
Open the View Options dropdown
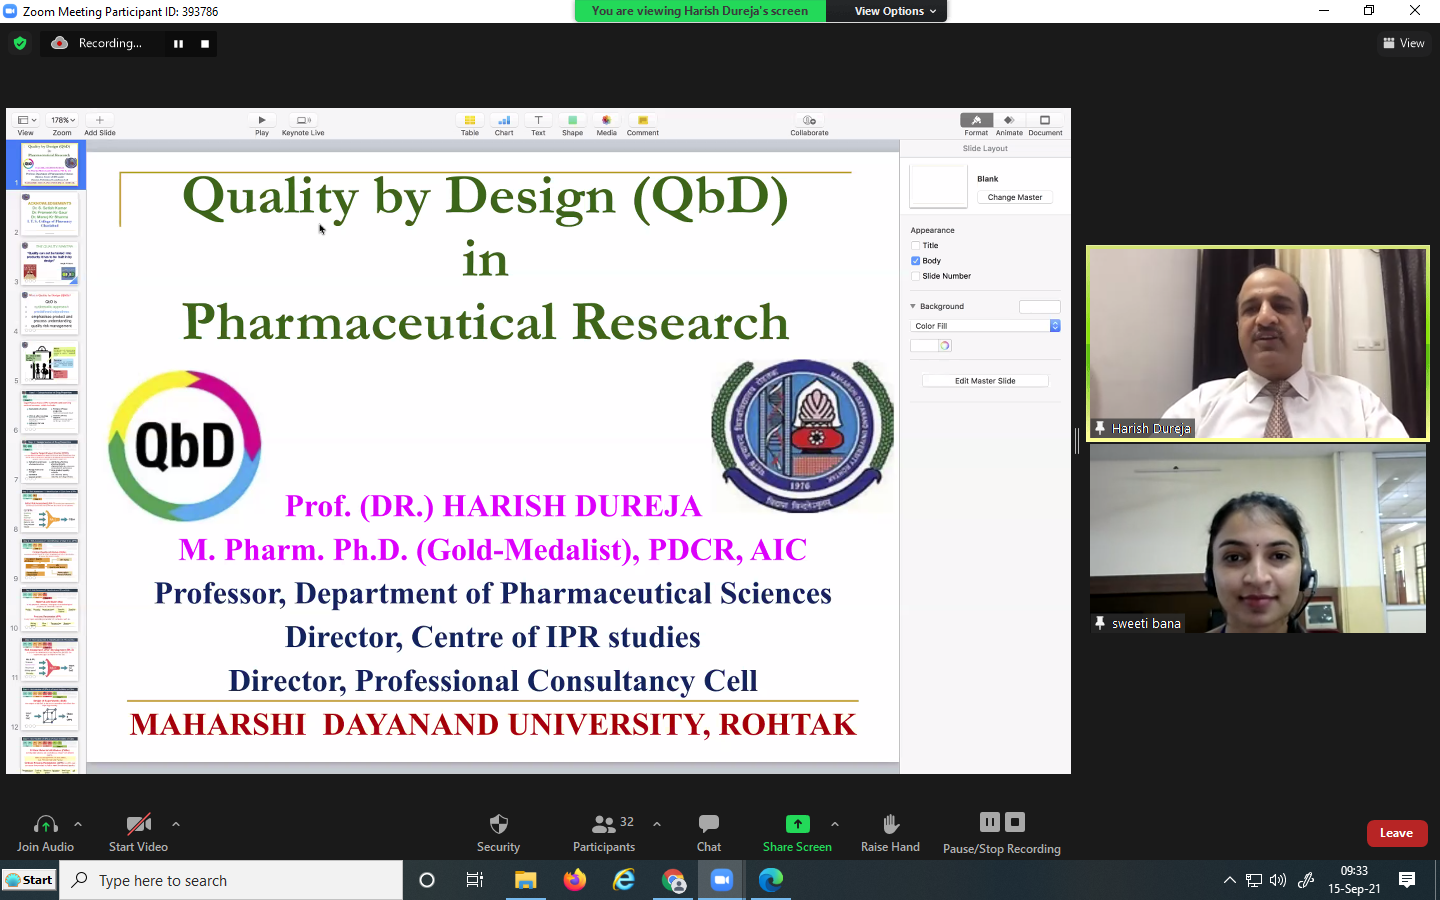(895, 11)
